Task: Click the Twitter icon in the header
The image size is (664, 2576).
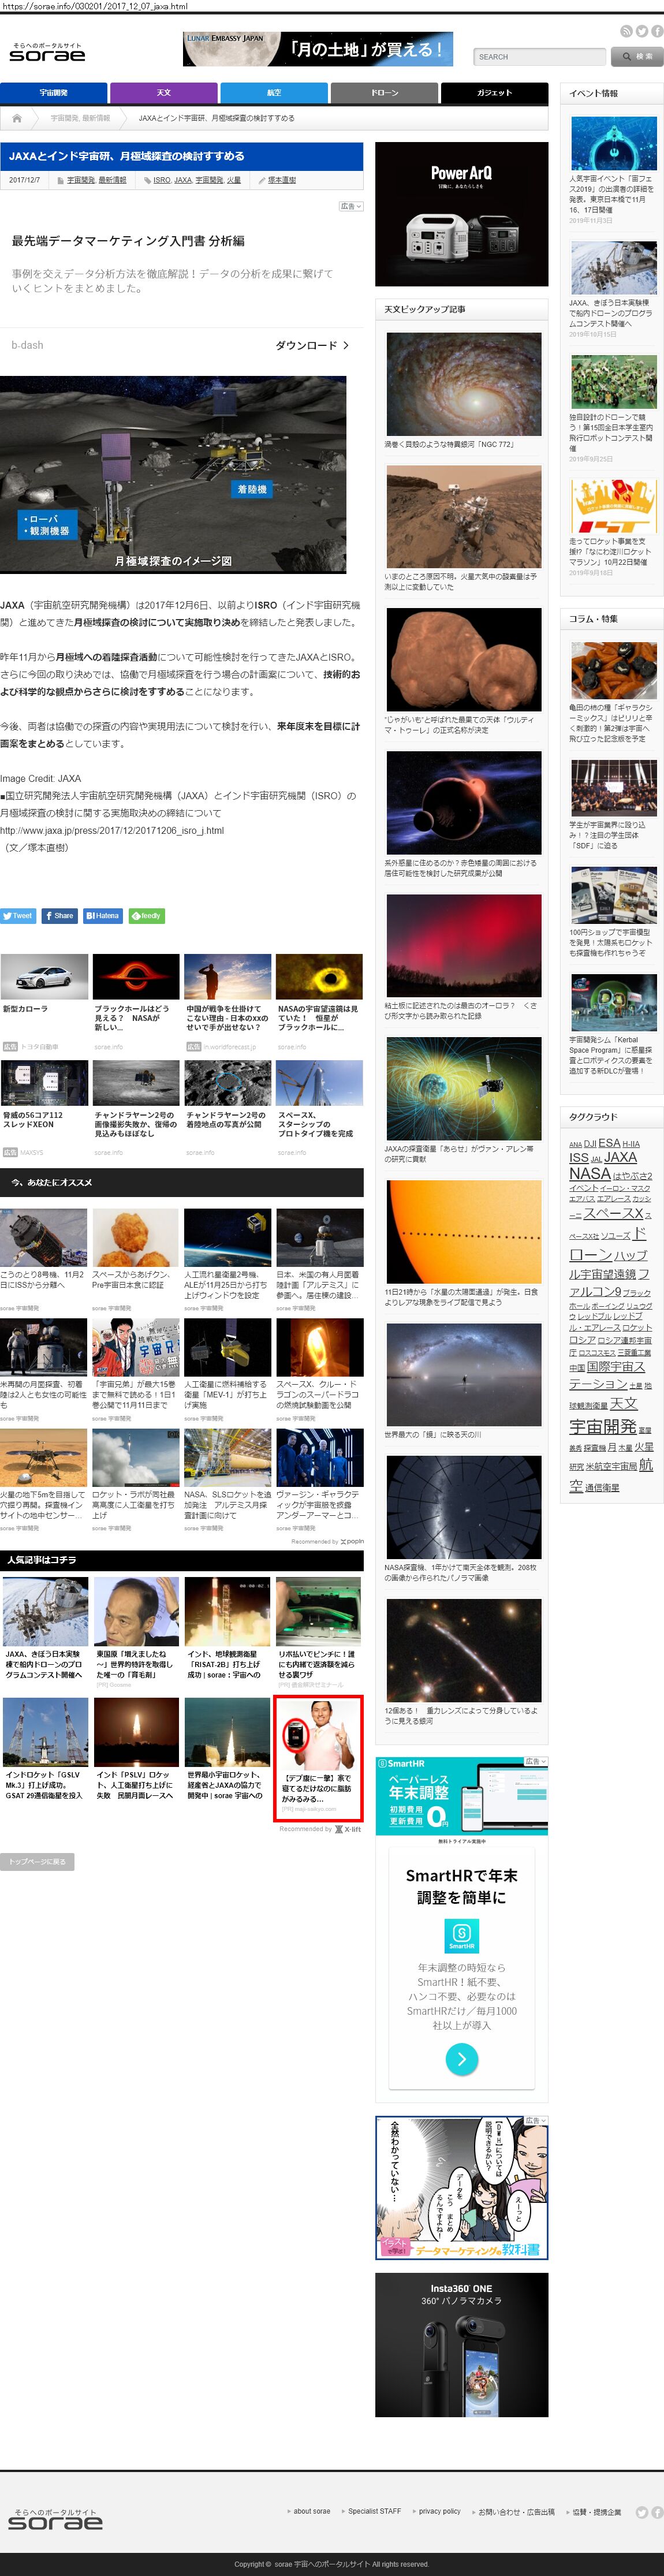Action: 641,31
